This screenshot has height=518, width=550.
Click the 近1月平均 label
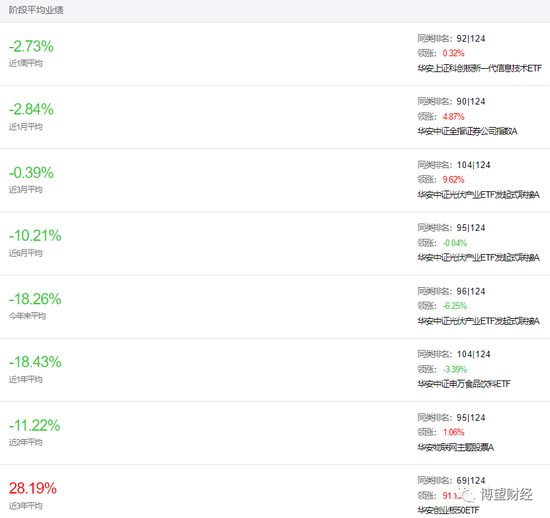click(x=26, y=127)
